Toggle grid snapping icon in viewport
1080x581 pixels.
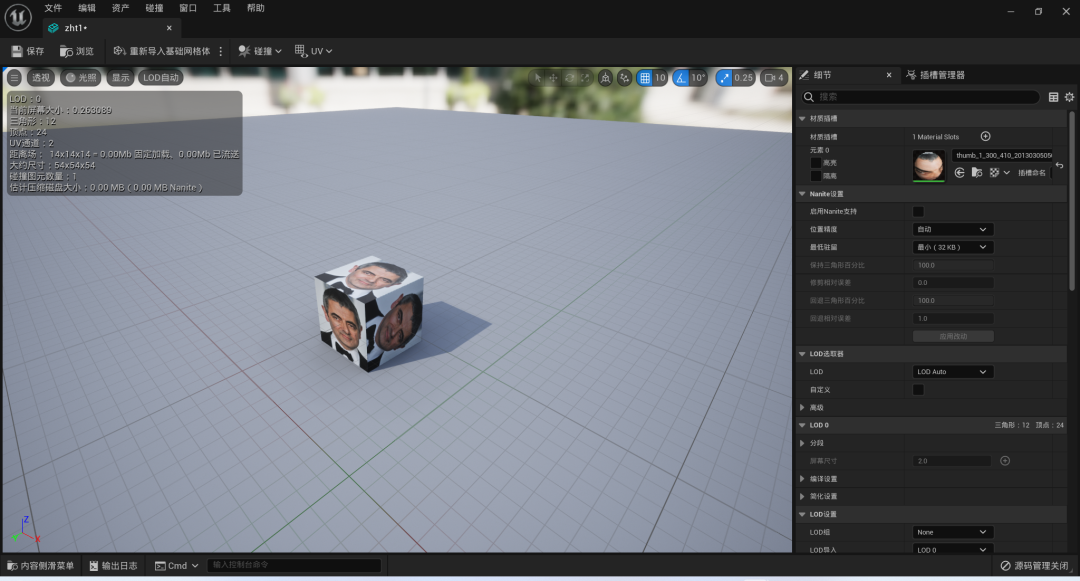(x=645, y=78)
